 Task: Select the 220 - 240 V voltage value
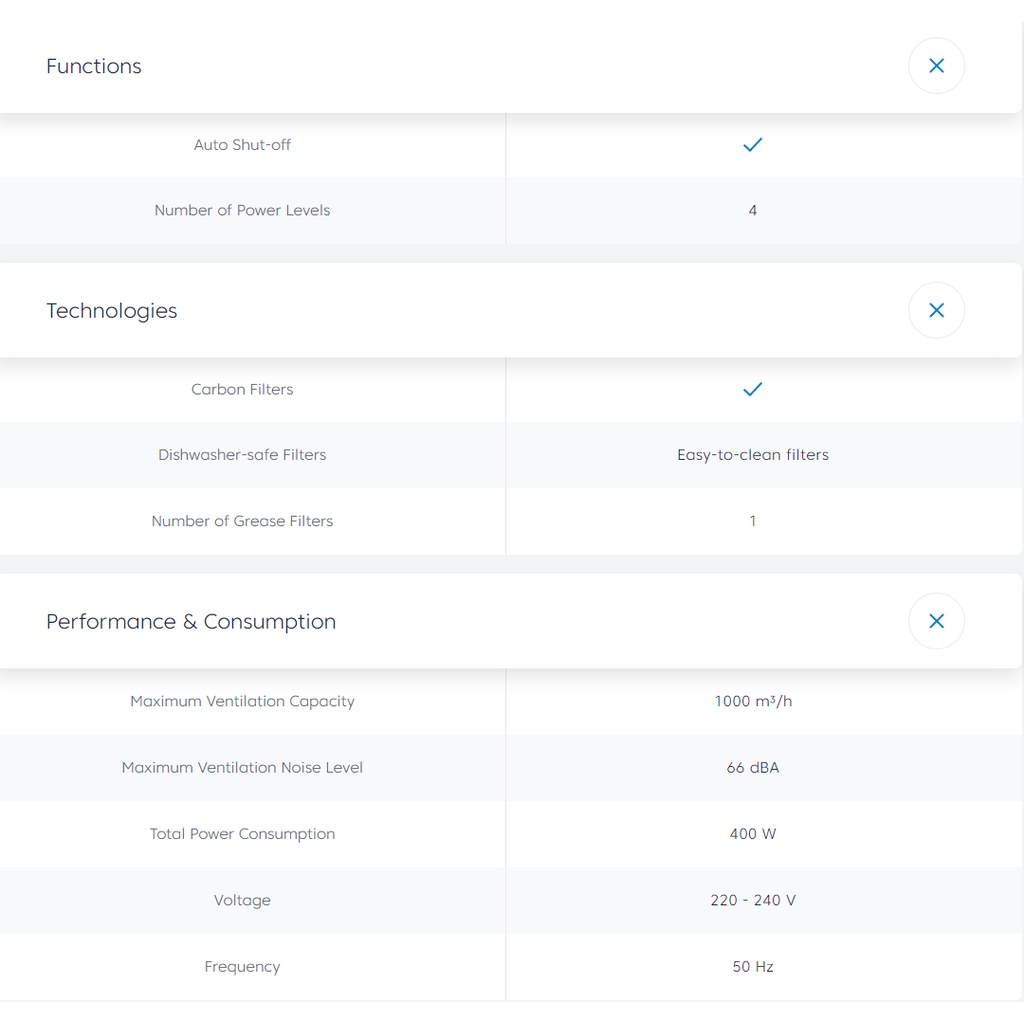point(753,900)
